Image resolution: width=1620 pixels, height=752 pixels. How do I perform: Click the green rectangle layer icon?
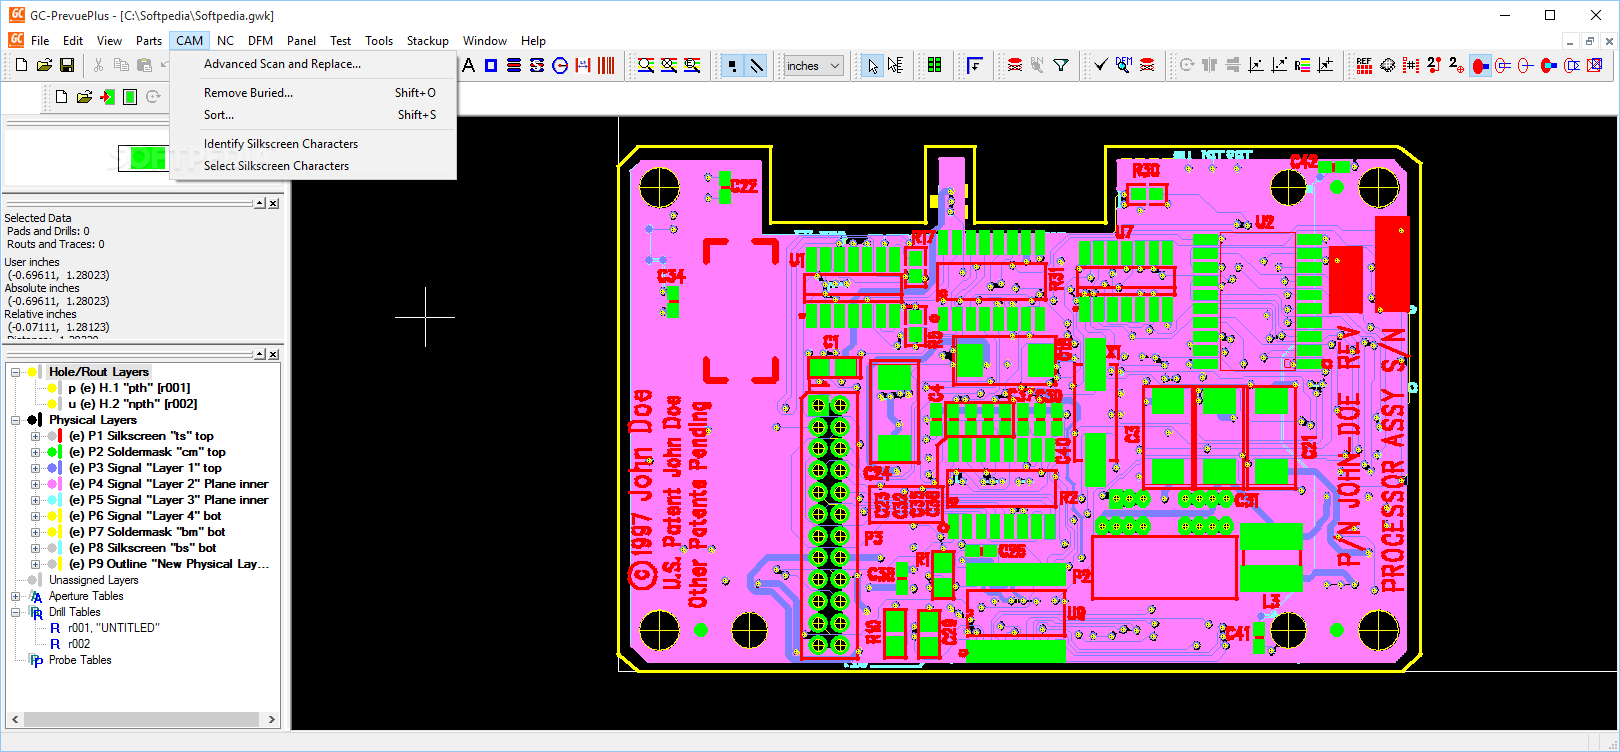click(130, 97)
